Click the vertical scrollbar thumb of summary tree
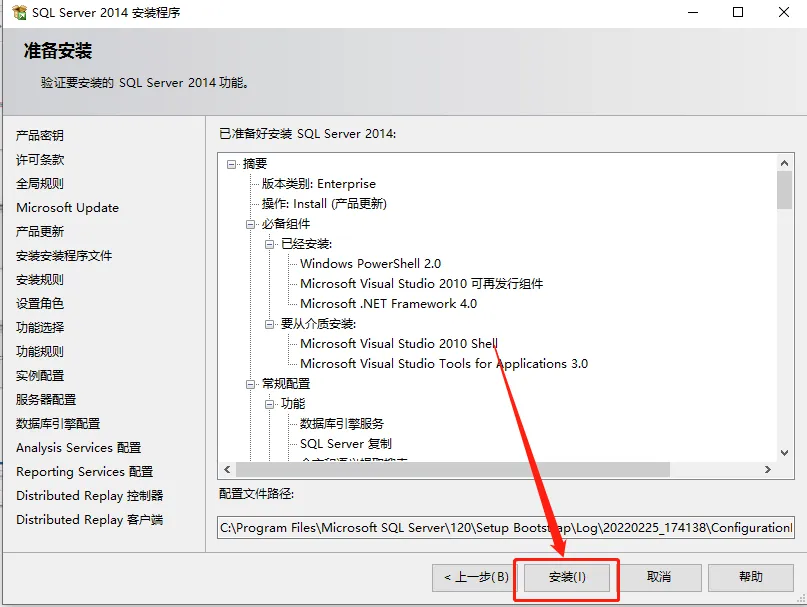The height and width of the screenshot is (607, 807). tap(784, 190)
